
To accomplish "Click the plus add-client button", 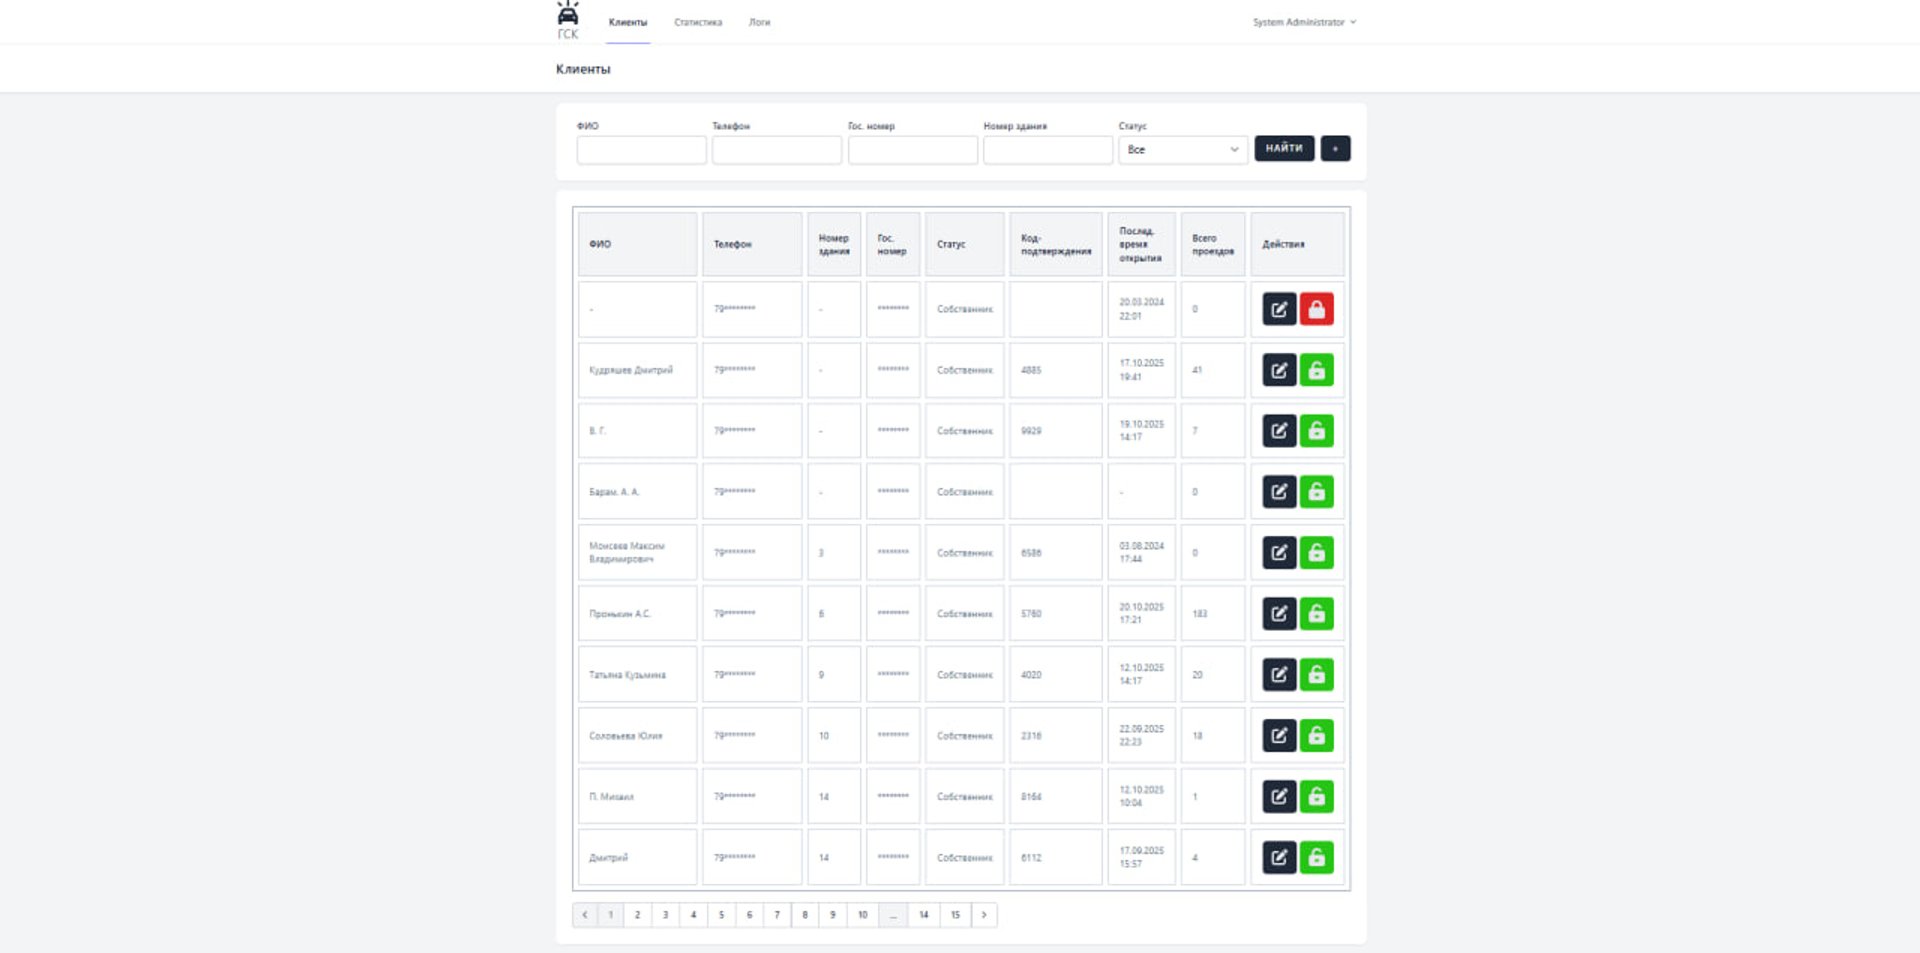I will [1335, 149].
